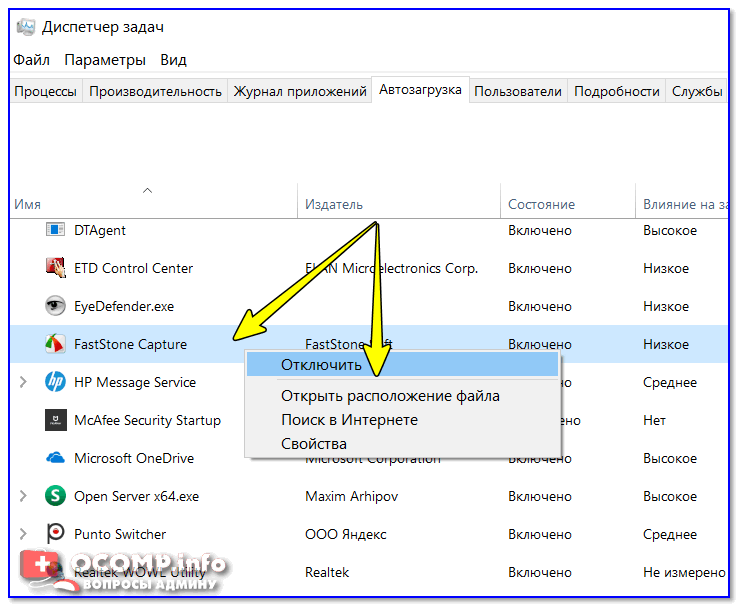Switch to the Производительность tab
738x606 pixels.
pos(155,91)
